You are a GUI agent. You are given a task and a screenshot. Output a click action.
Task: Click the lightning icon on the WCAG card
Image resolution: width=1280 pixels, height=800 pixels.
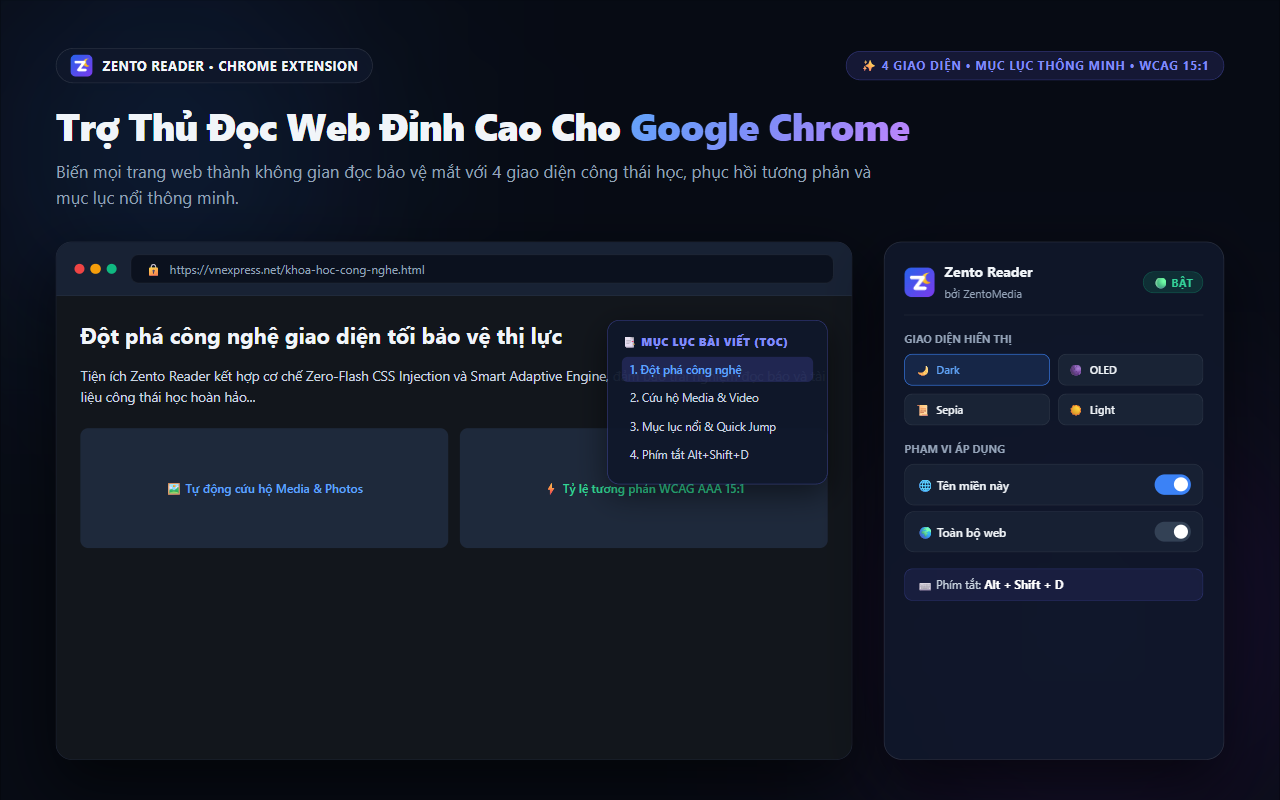pos(551,489)
